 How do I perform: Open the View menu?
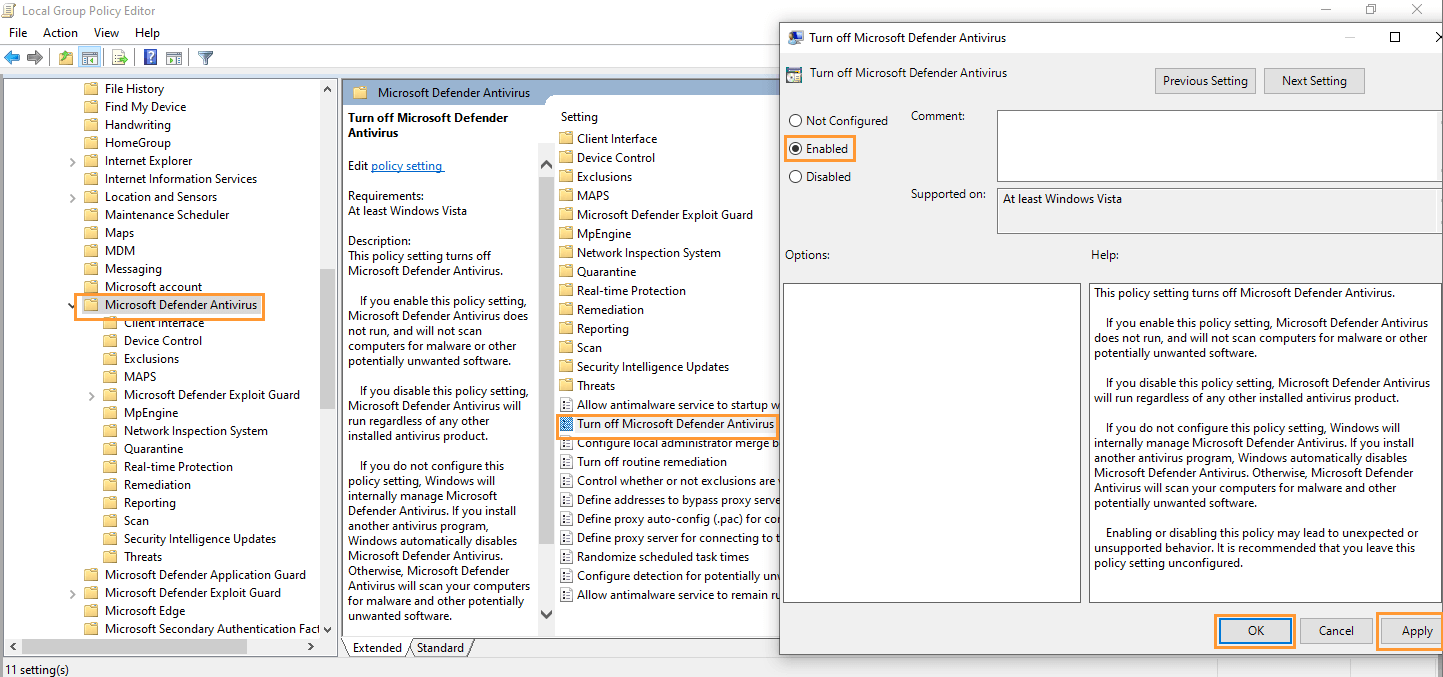point(106,33)
